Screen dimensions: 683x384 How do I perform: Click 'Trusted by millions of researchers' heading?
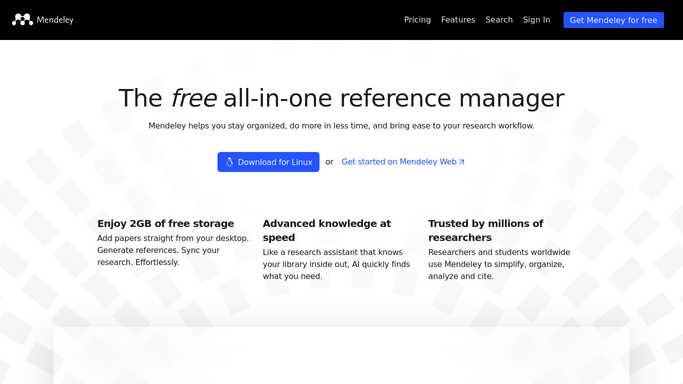[x=486, y=230]
